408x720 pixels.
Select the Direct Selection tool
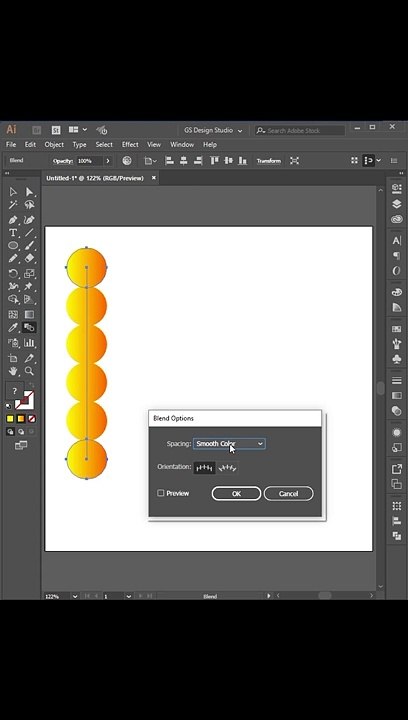tap(29, 192)
